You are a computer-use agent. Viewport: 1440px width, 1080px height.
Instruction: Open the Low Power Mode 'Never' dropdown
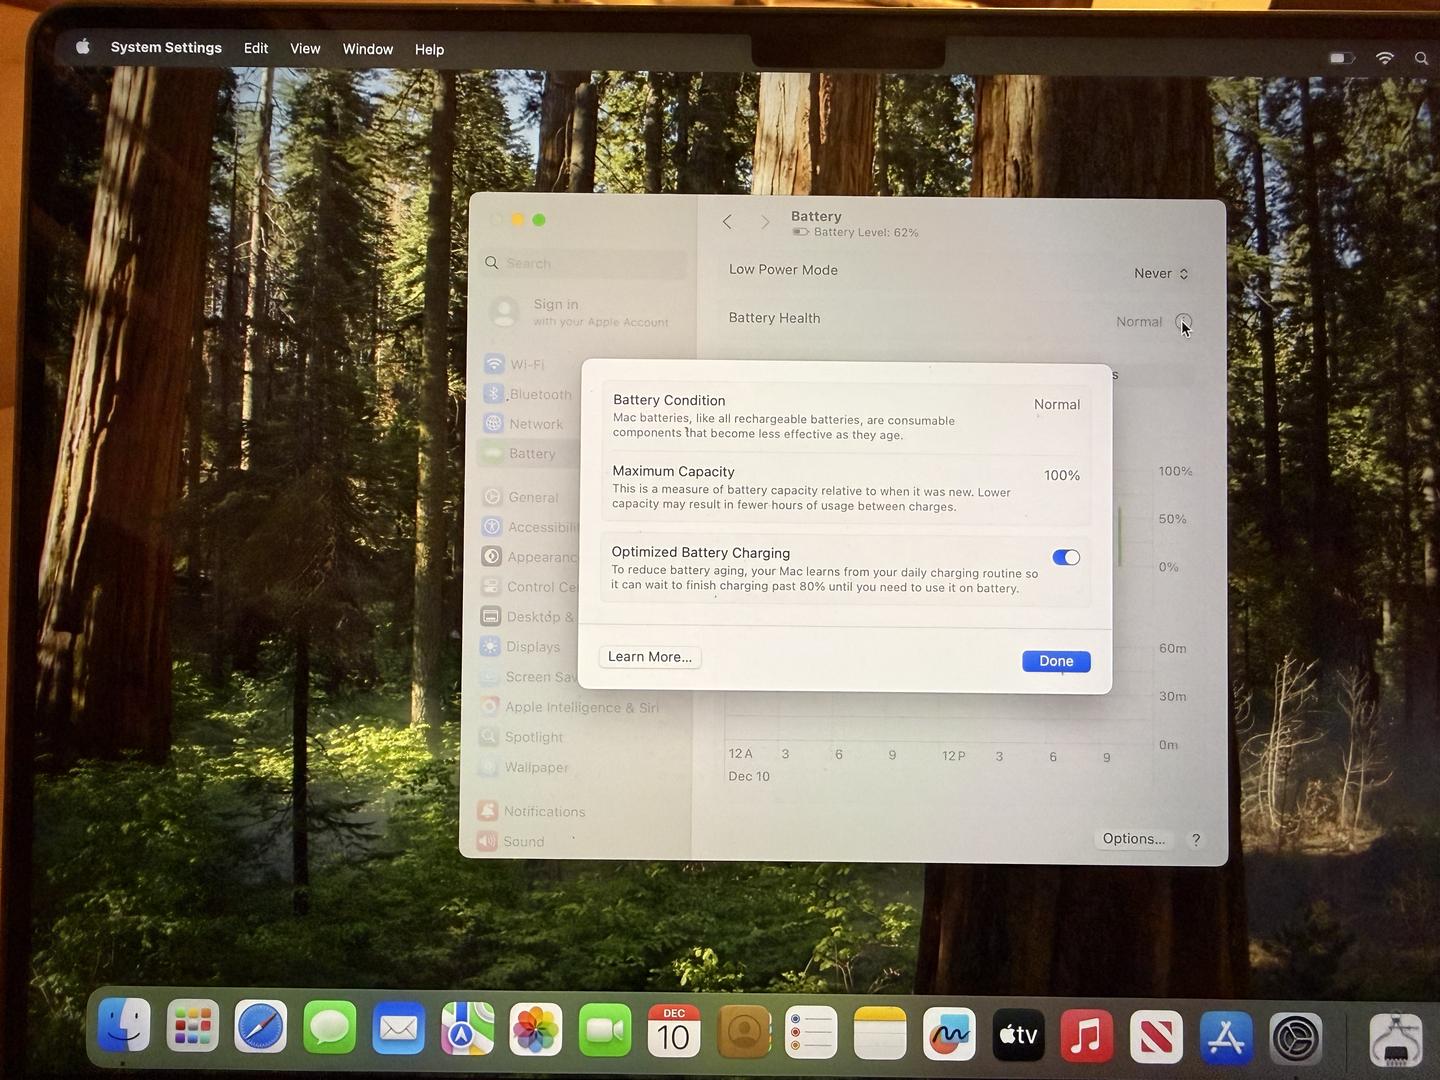[1161, 273]
